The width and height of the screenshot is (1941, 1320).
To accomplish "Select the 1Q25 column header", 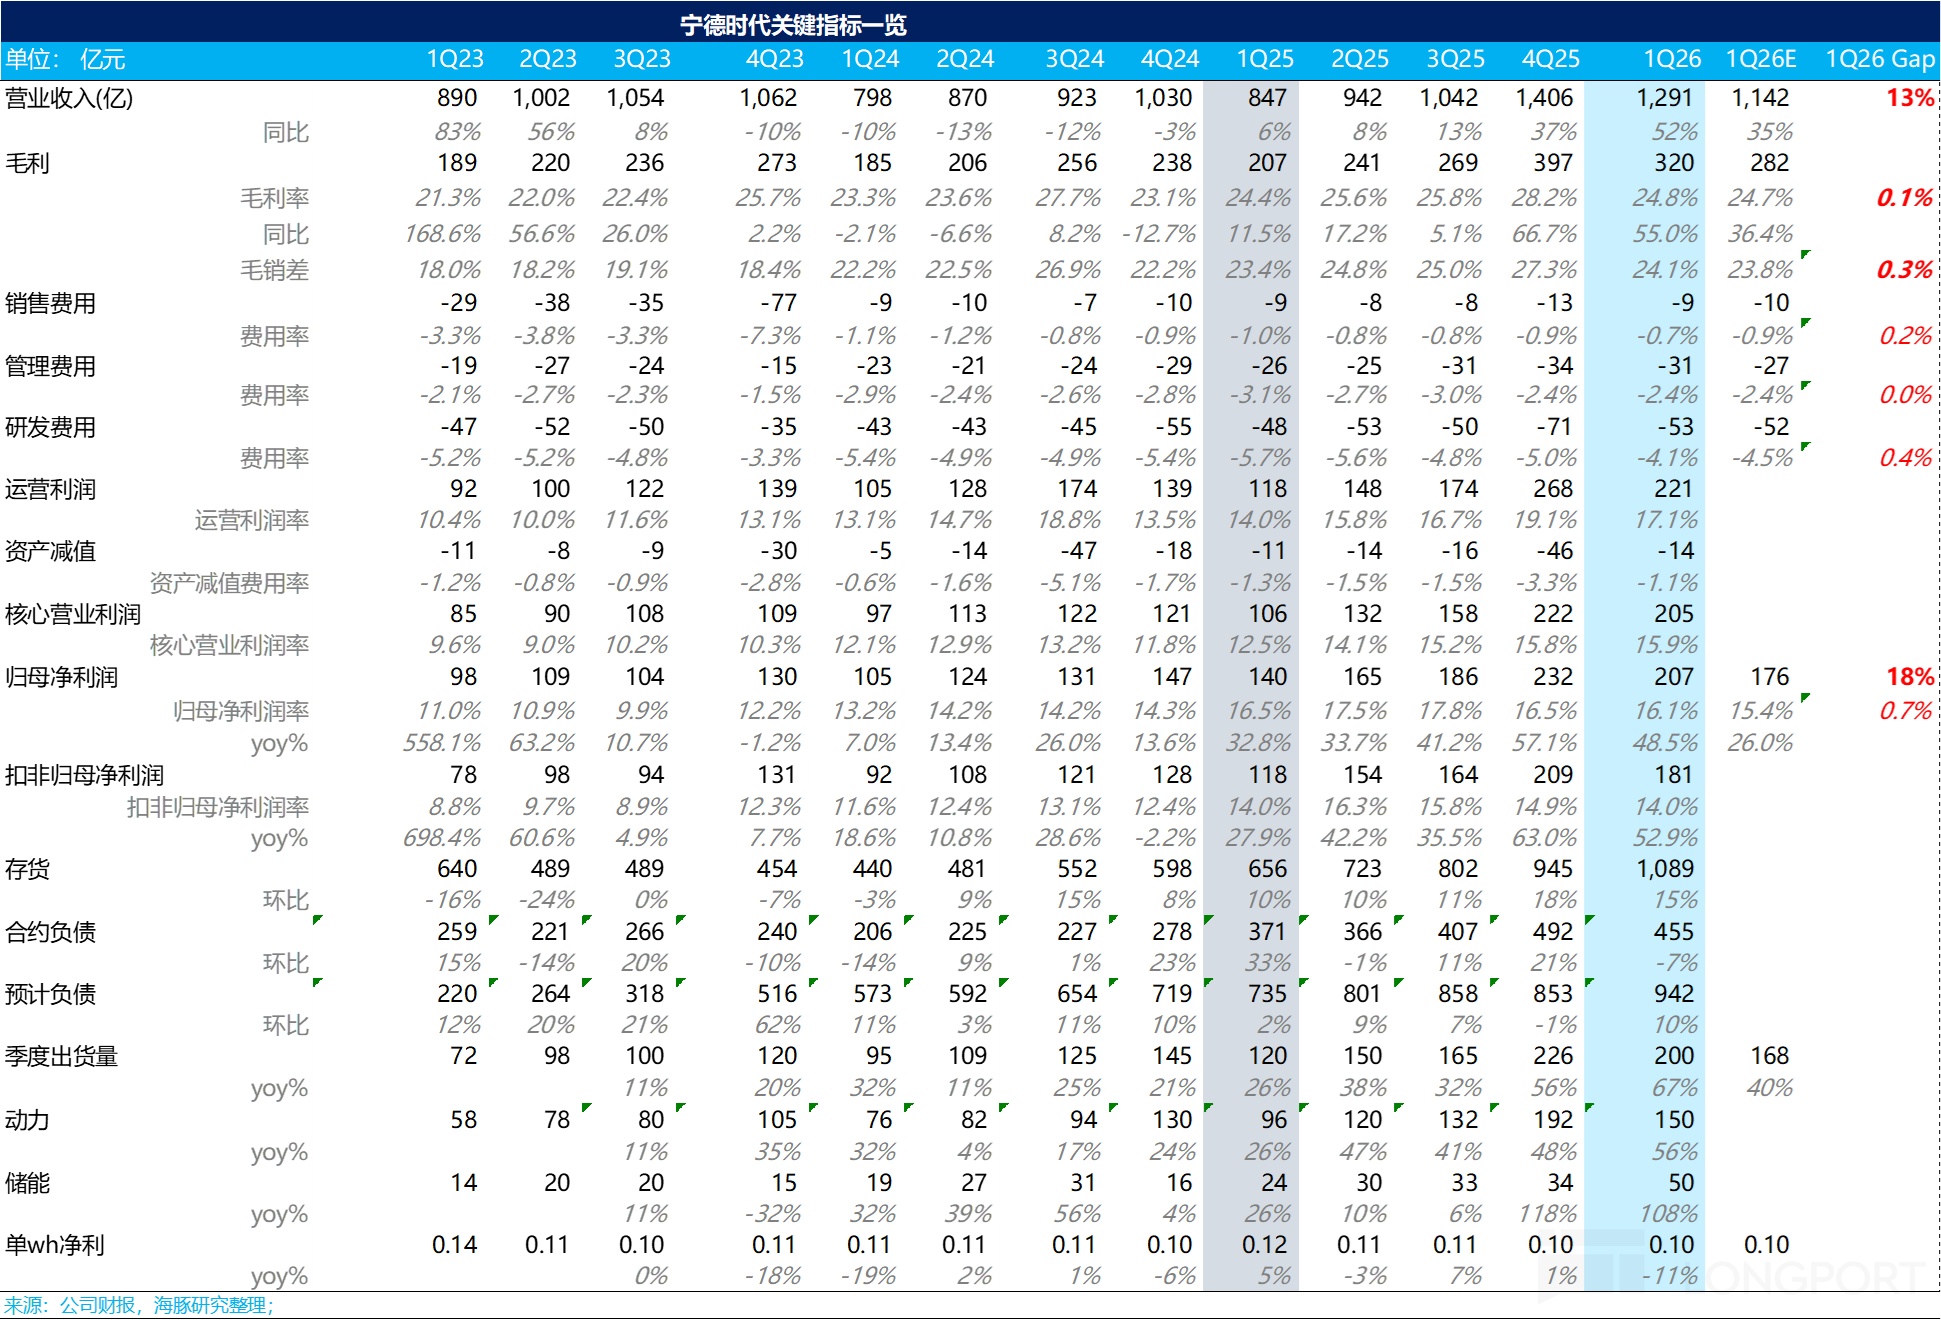I will (x=1264, y=59).
